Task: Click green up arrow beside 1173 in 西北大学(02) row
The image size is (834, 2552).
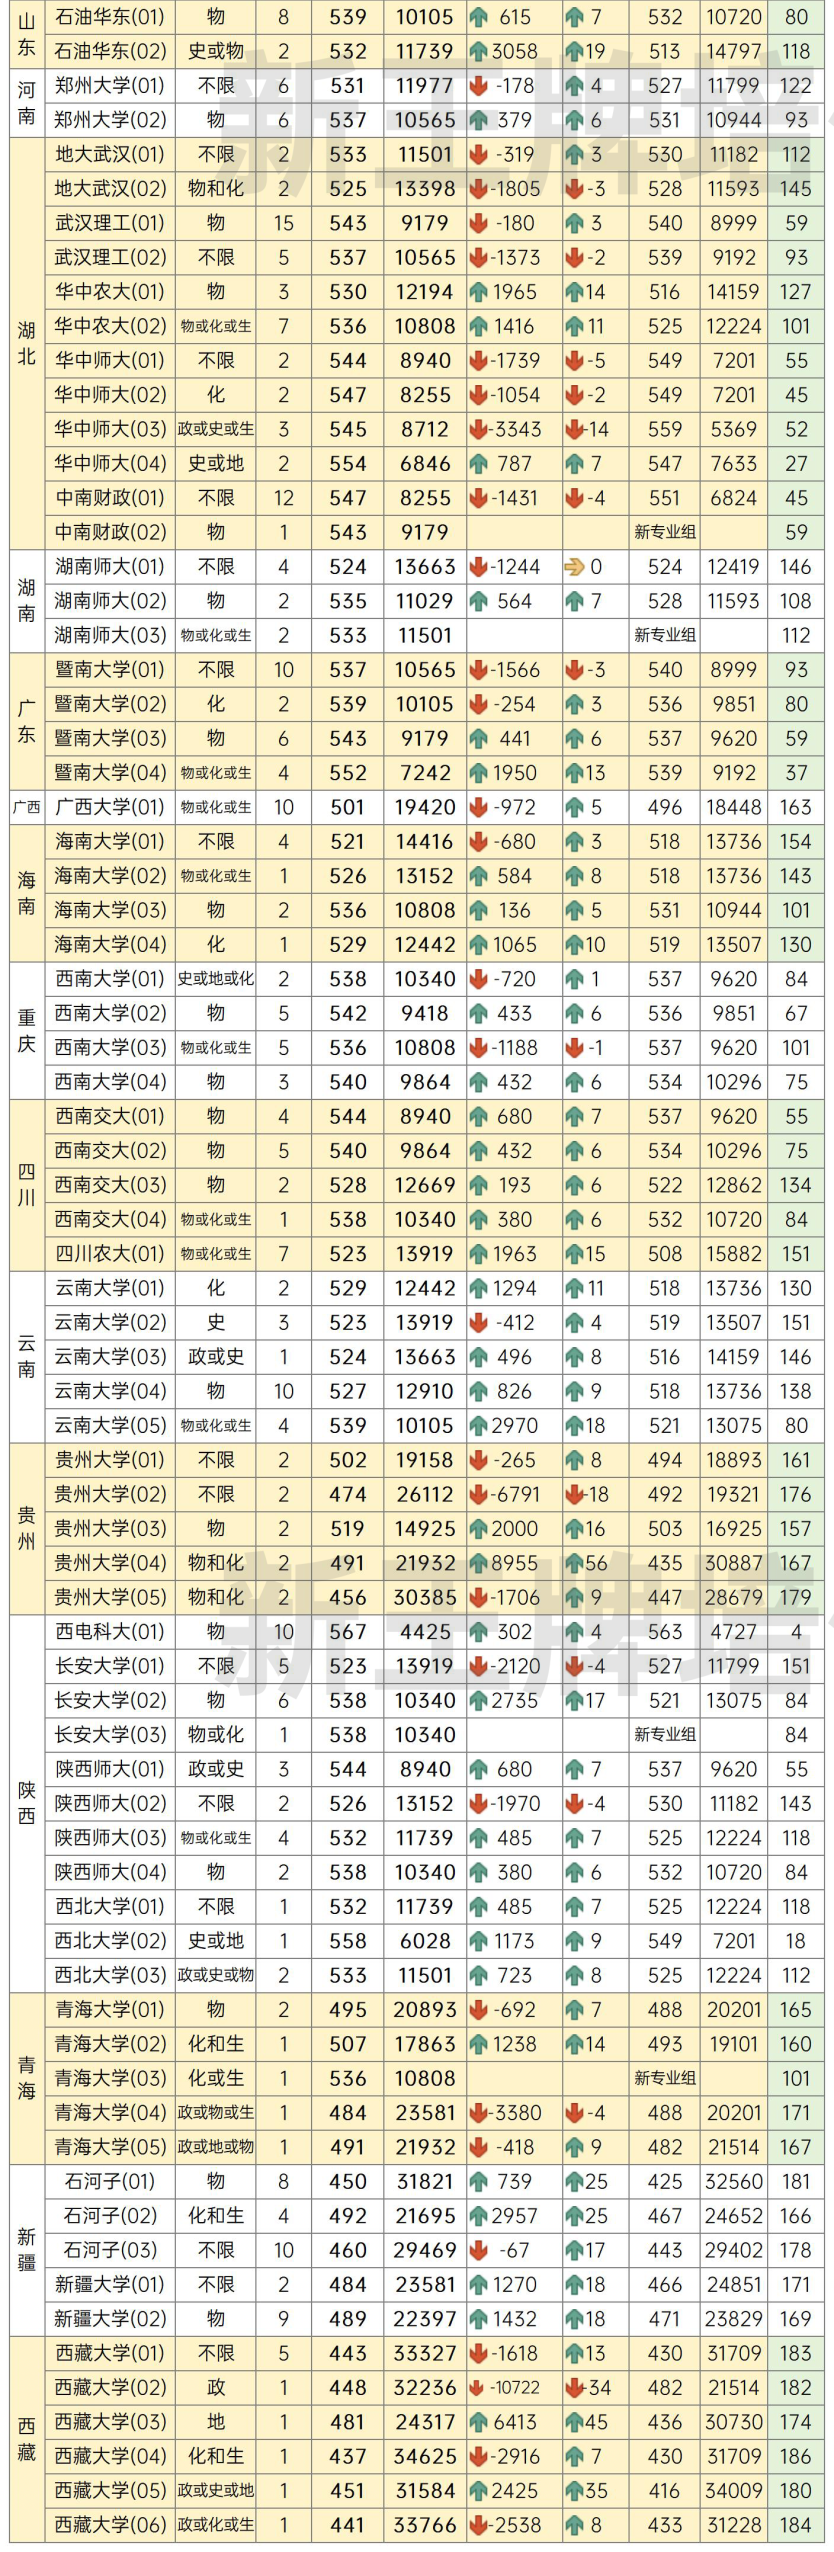Action: click(478, 1941)
